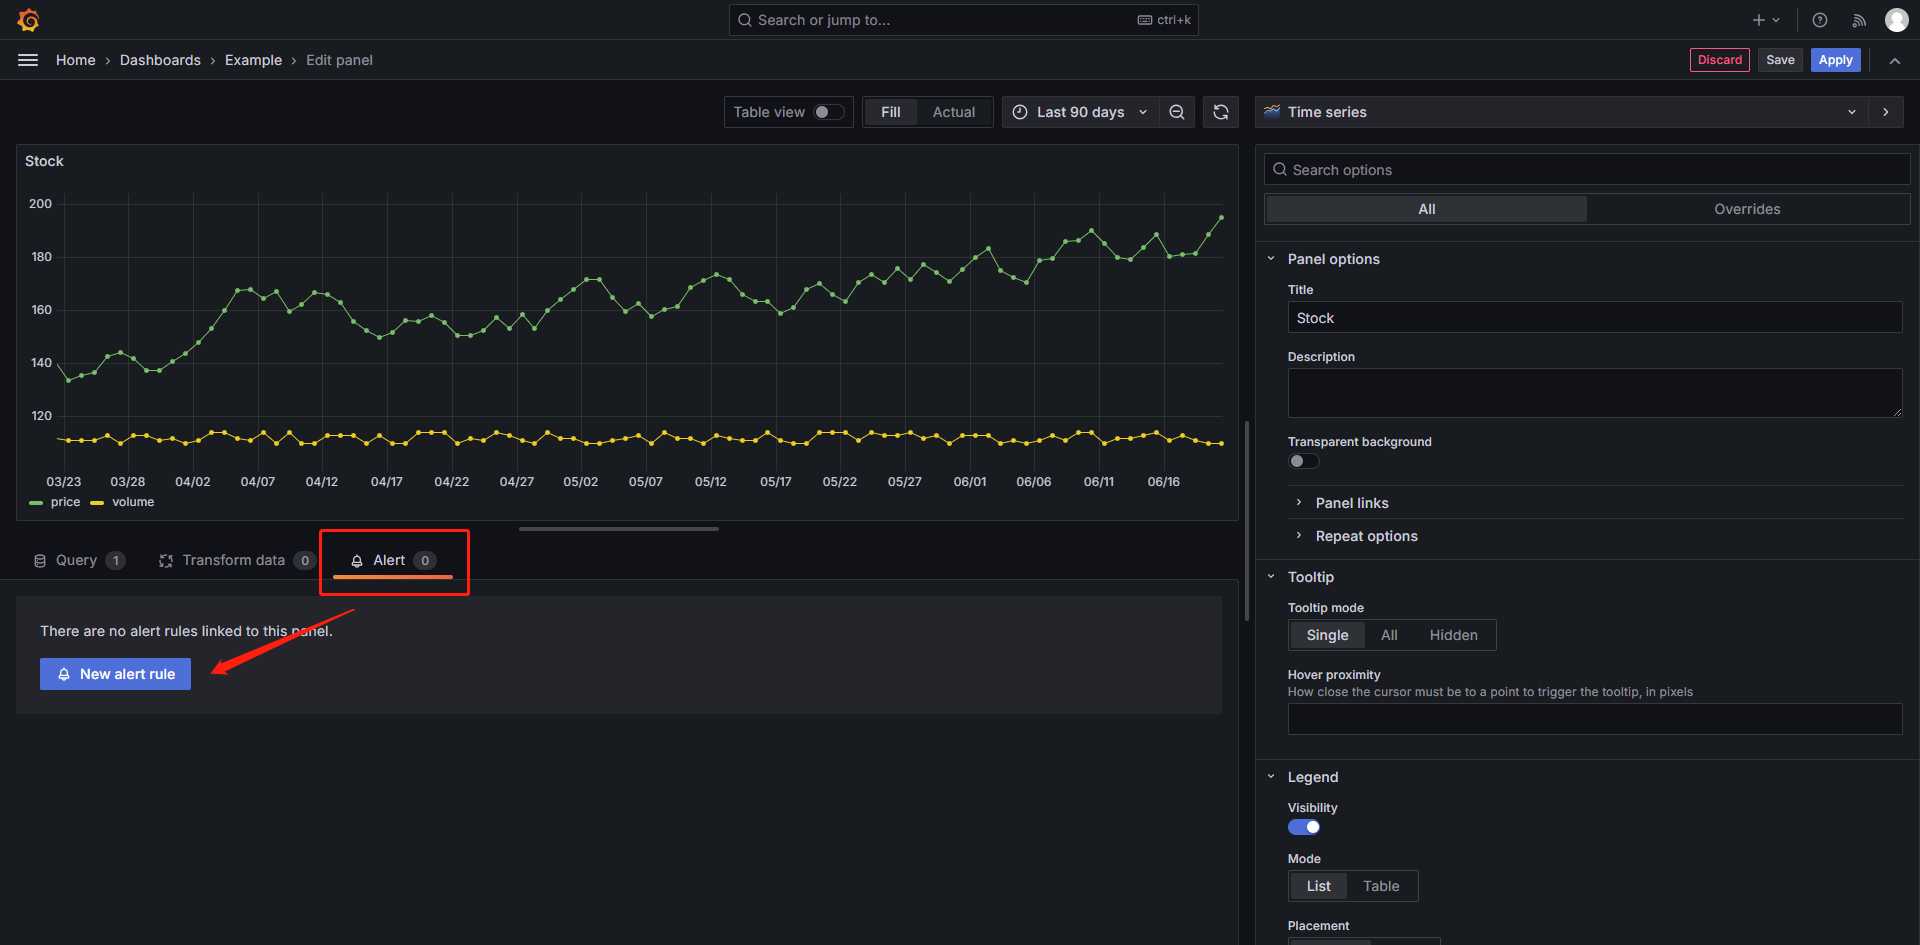The width and height of the screenshot is (1920, 945).
Task: Click the New alert rule button
Action: click(115, 674)
